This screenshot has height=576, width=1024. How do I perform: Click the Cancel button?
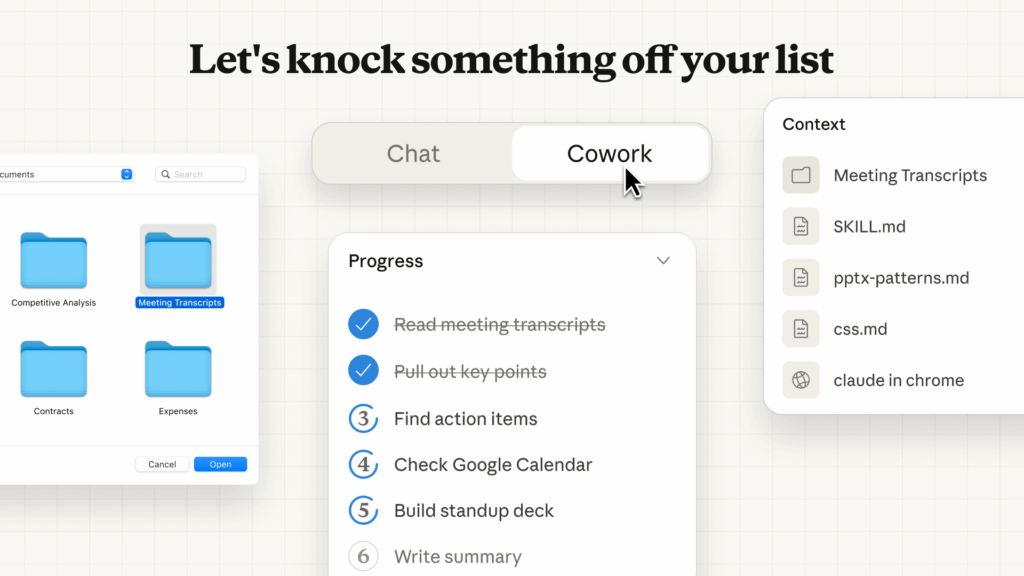point(161,464)
